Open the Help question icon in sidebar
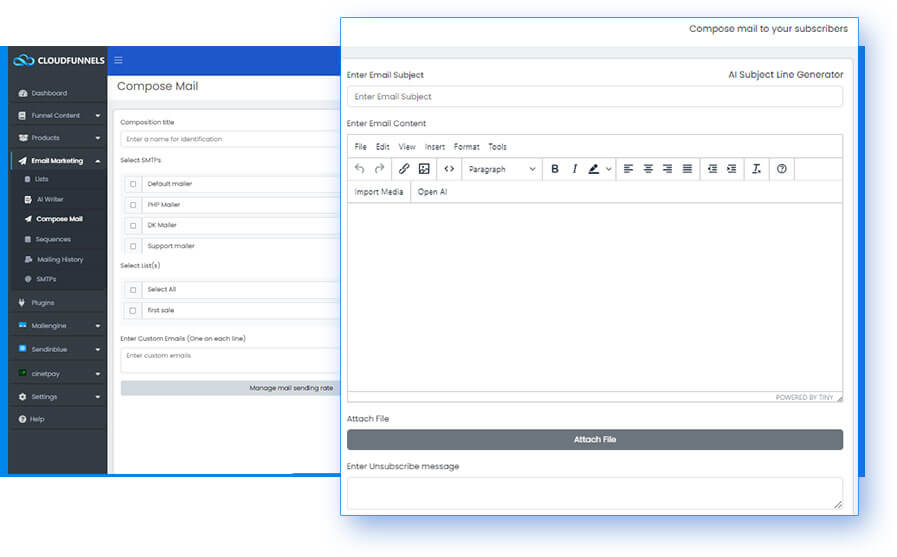Viewport: 897px width, 557px height. pos(22,419)
